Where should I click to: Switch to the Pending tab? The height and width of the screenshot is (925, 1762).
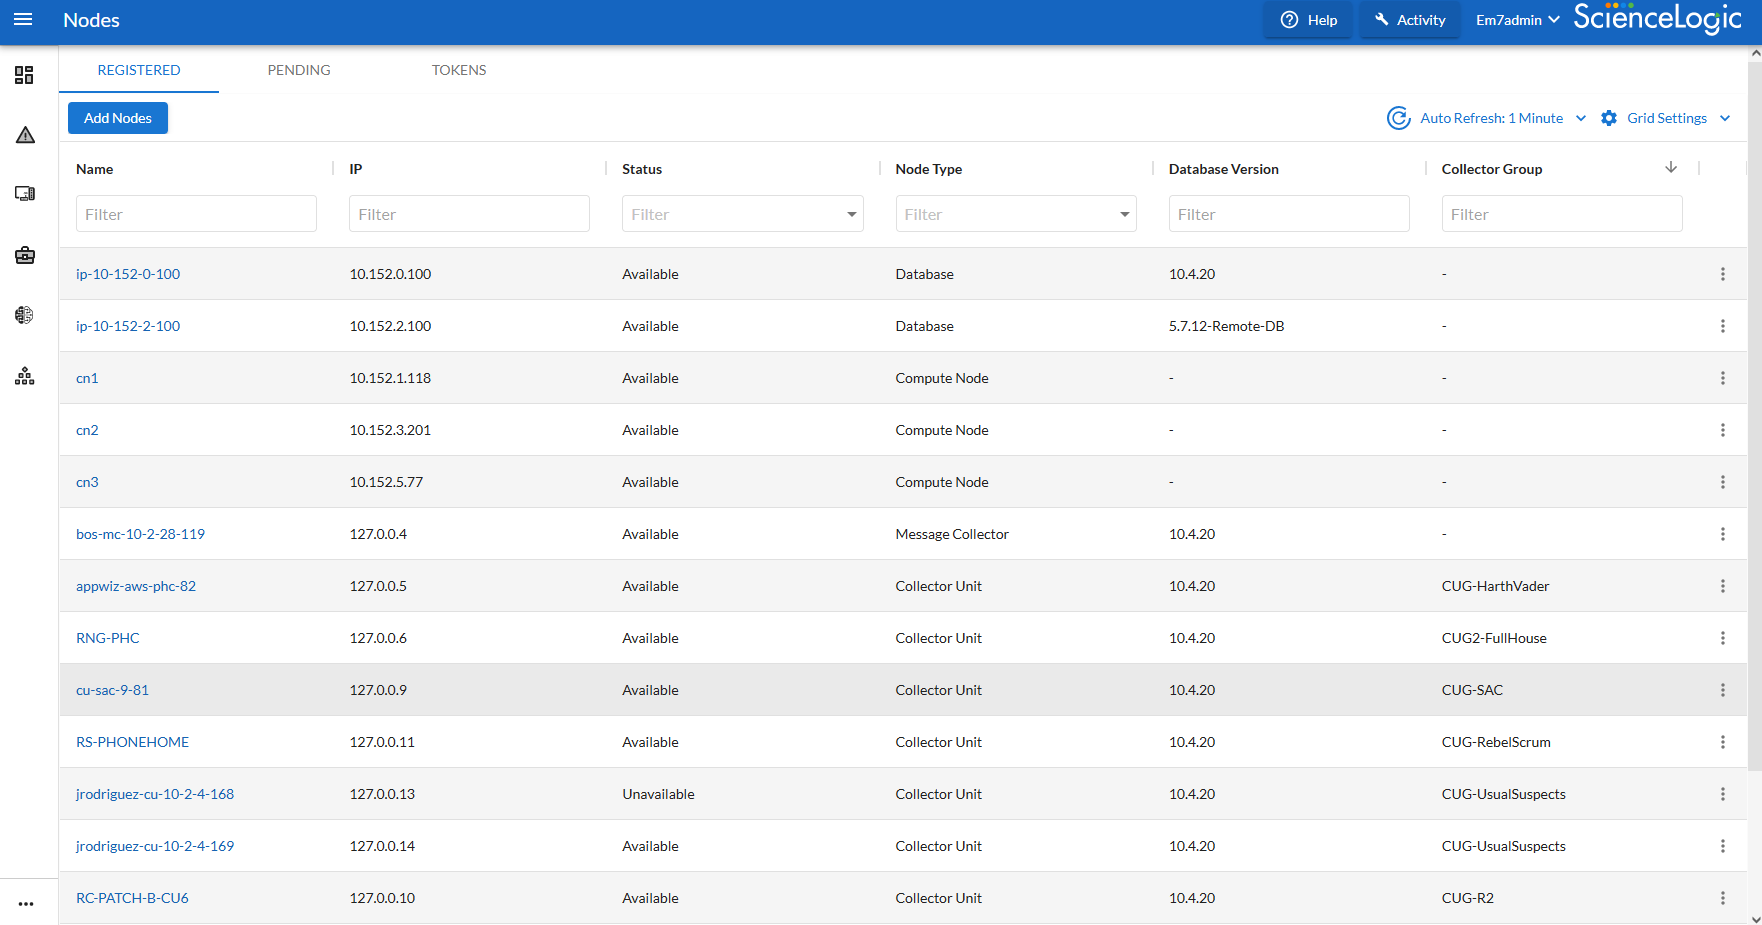(x=299, y=70)
